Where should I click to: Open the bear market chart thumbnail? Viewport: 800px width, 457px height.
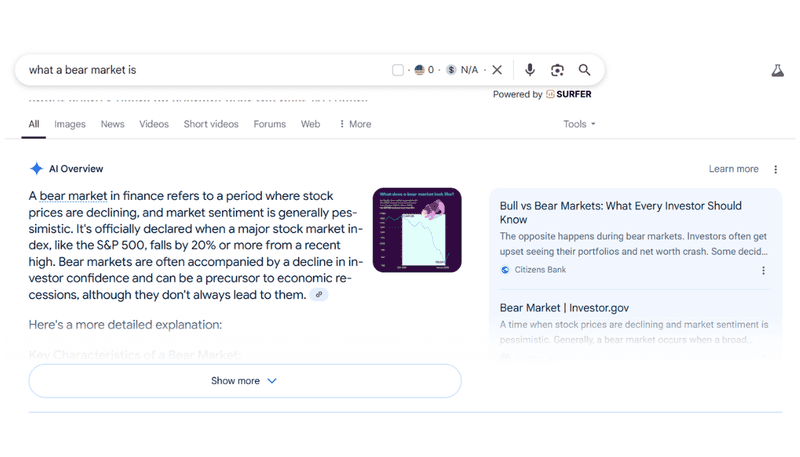tap(417, 230)
